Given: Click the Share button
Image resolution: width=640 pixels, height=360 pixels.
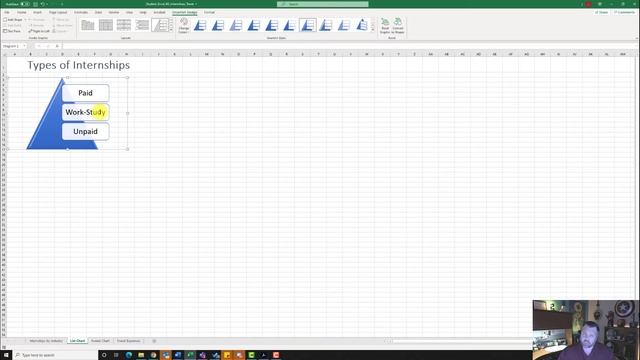Looking at the screenshot, I should 602,12.
